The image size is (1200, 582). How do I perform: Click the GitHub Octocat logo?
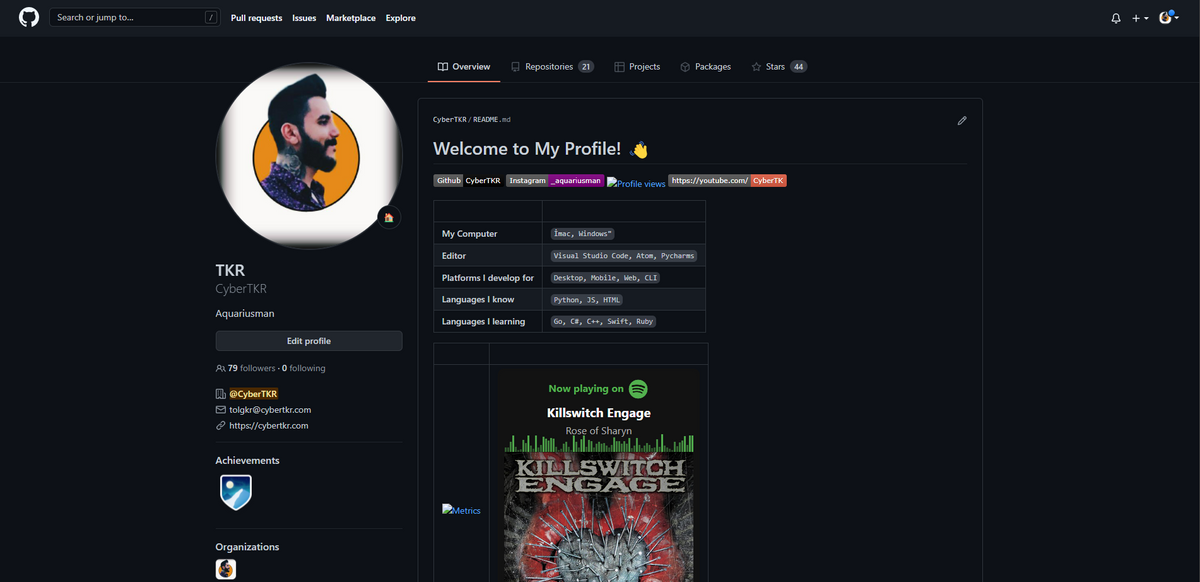tap(29, 18)
